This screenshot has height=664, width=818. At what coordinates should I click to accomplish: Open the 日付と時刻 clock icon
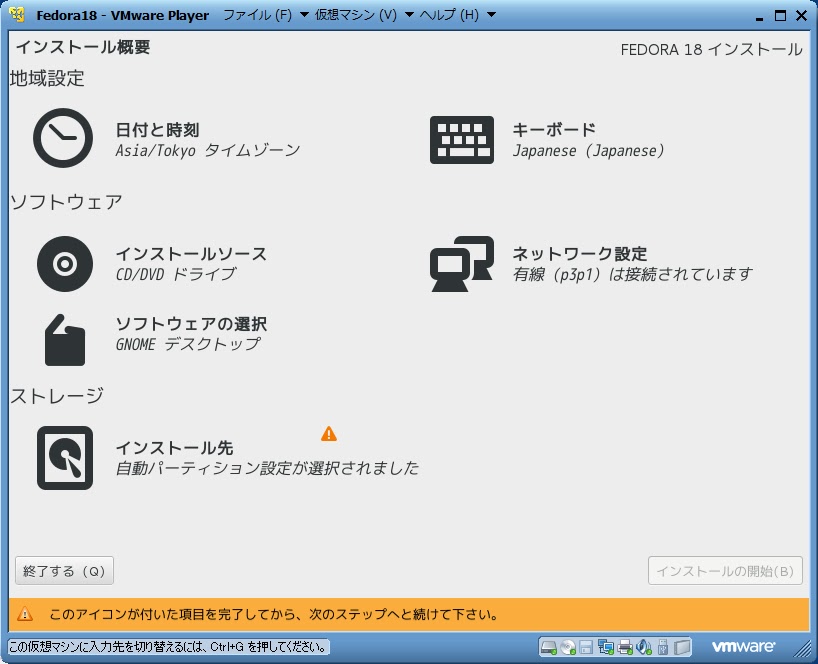(63, 138)
